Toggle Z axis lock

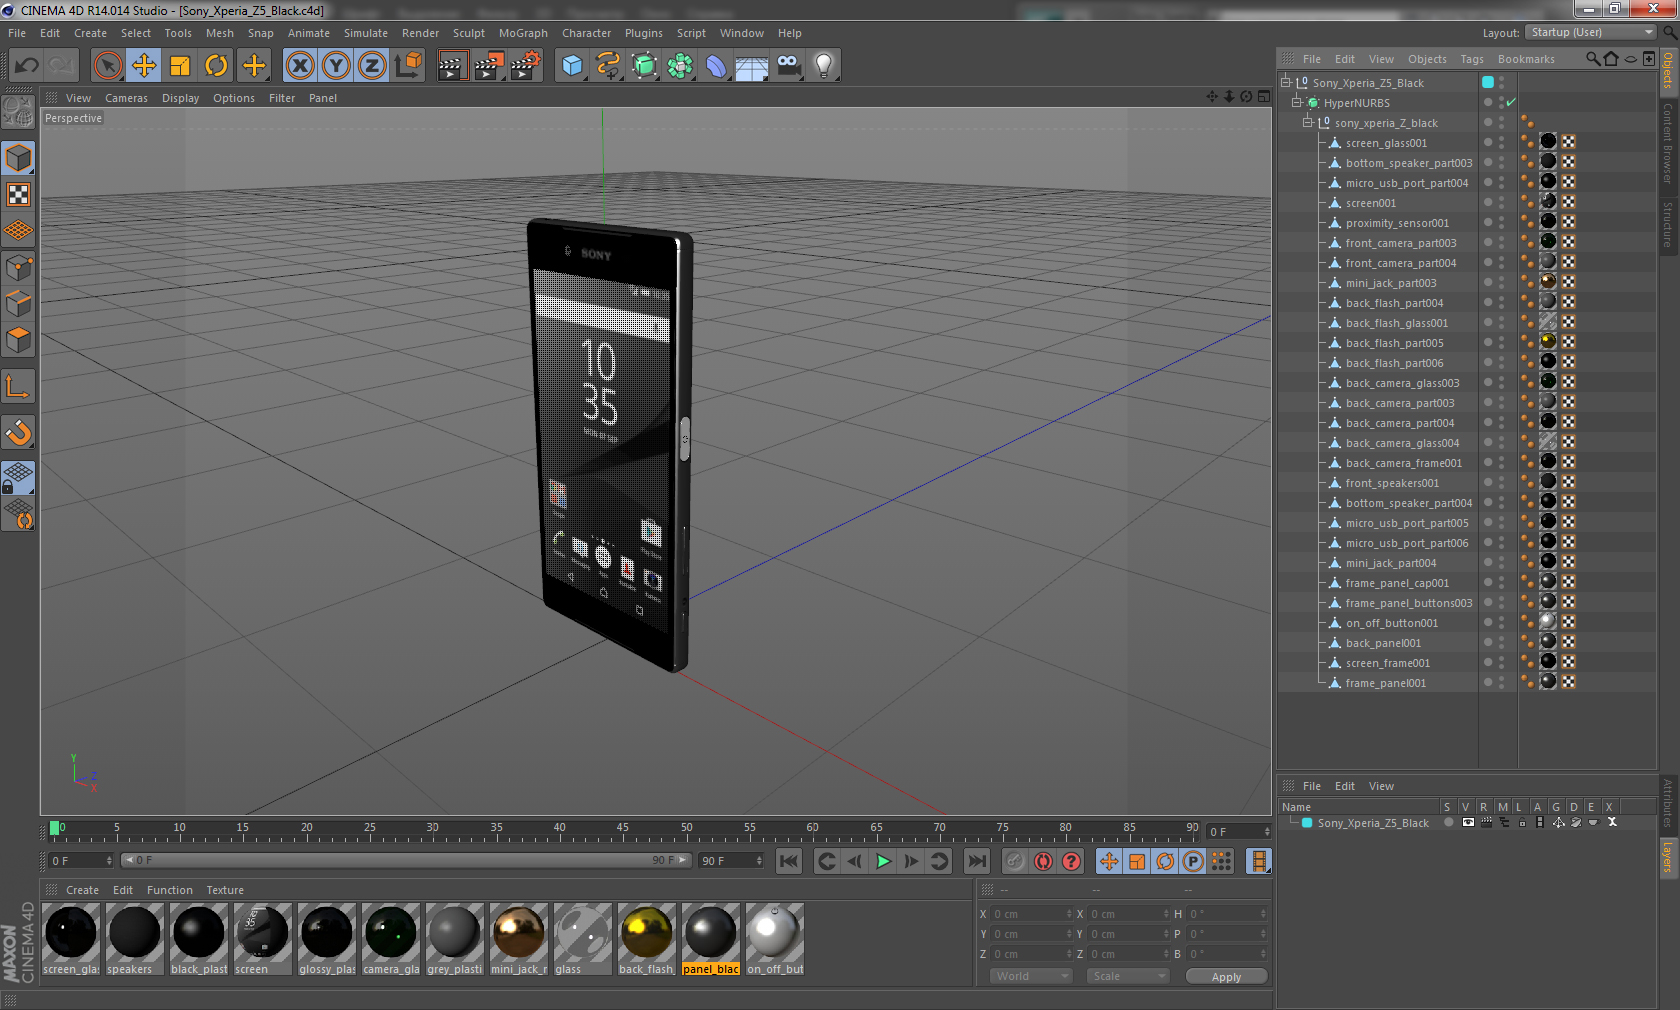click(x=372, y=66)
